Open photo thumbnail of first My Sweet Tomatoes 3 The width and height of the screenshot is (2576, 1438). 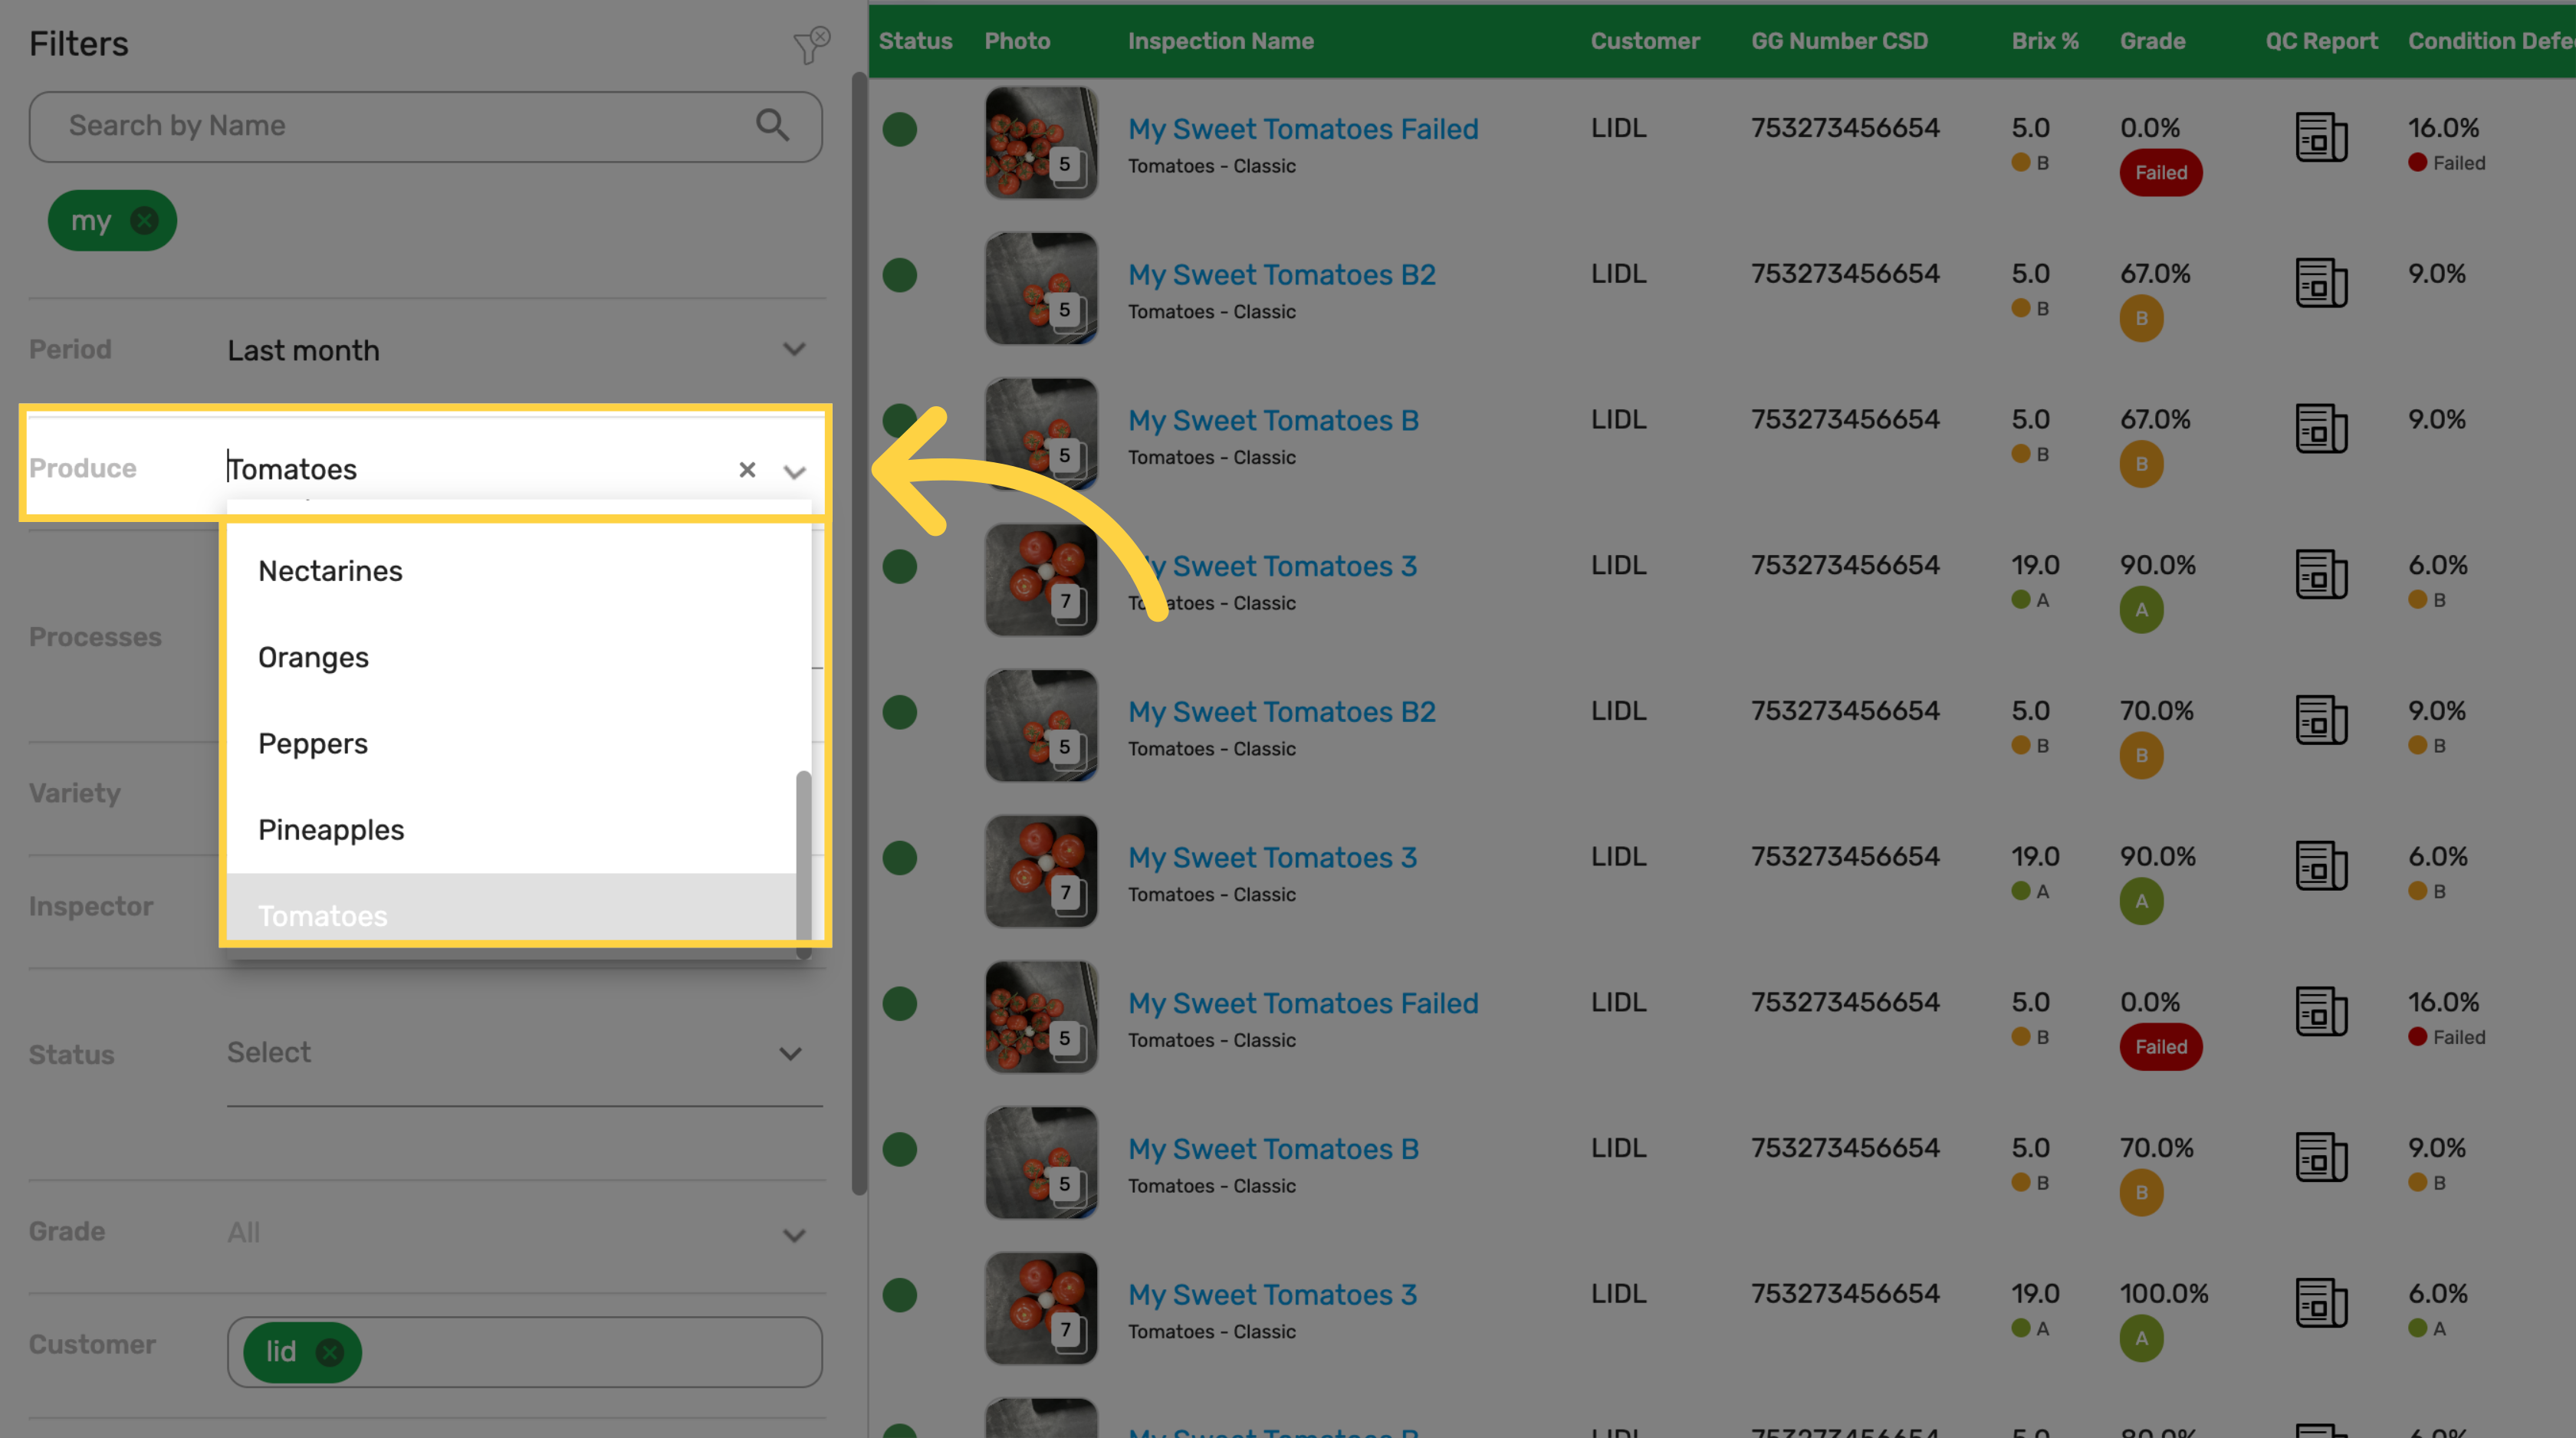[1041, 580]
